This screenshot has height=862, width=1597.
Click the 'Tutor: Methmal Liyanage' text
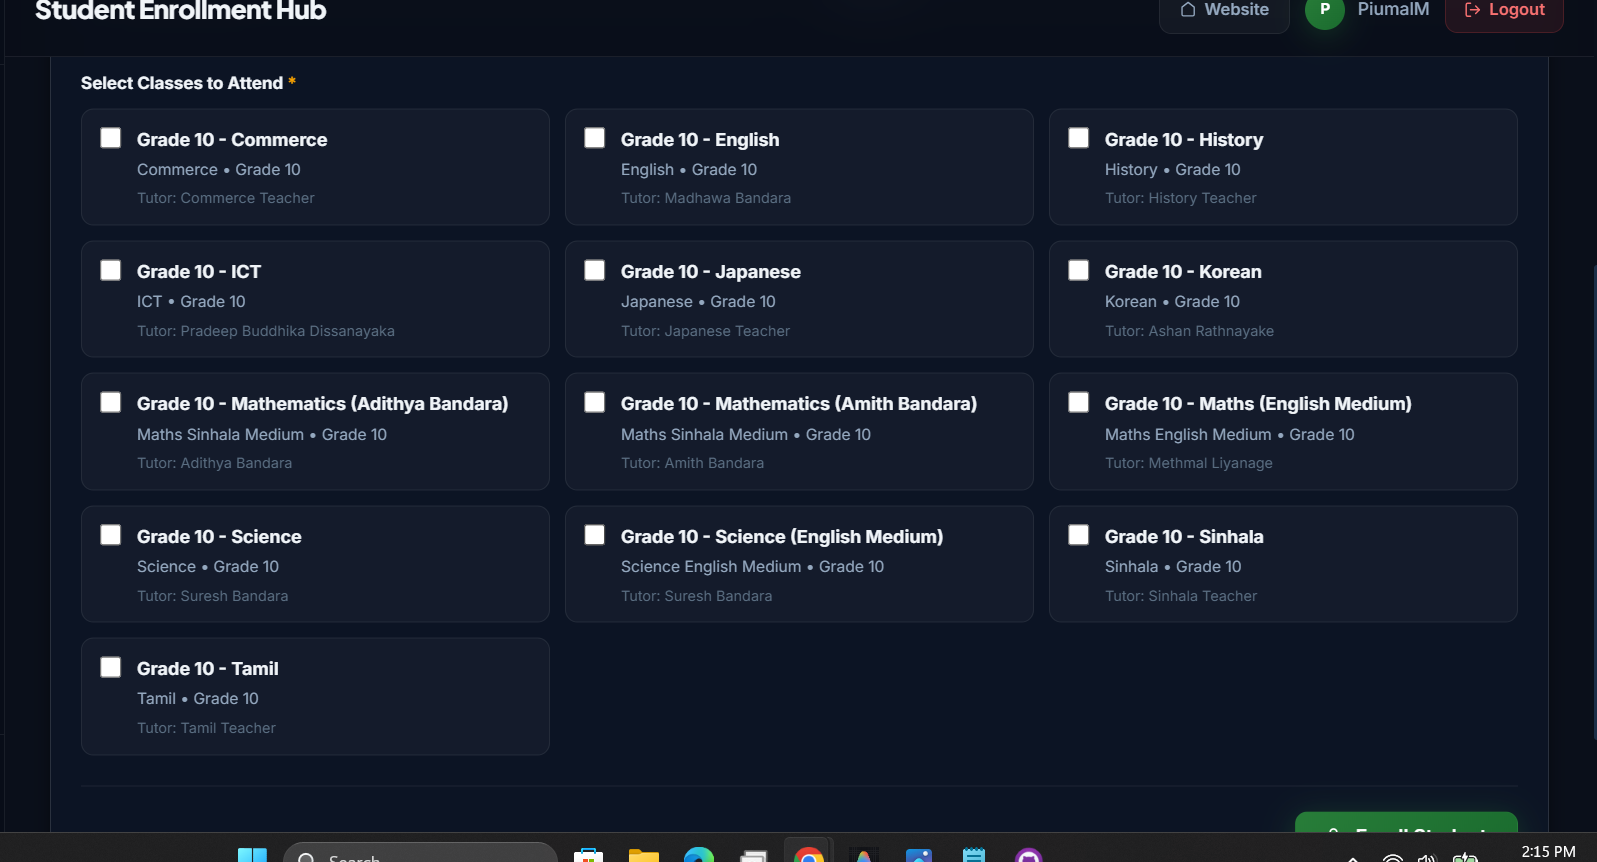click(1189, 463)
